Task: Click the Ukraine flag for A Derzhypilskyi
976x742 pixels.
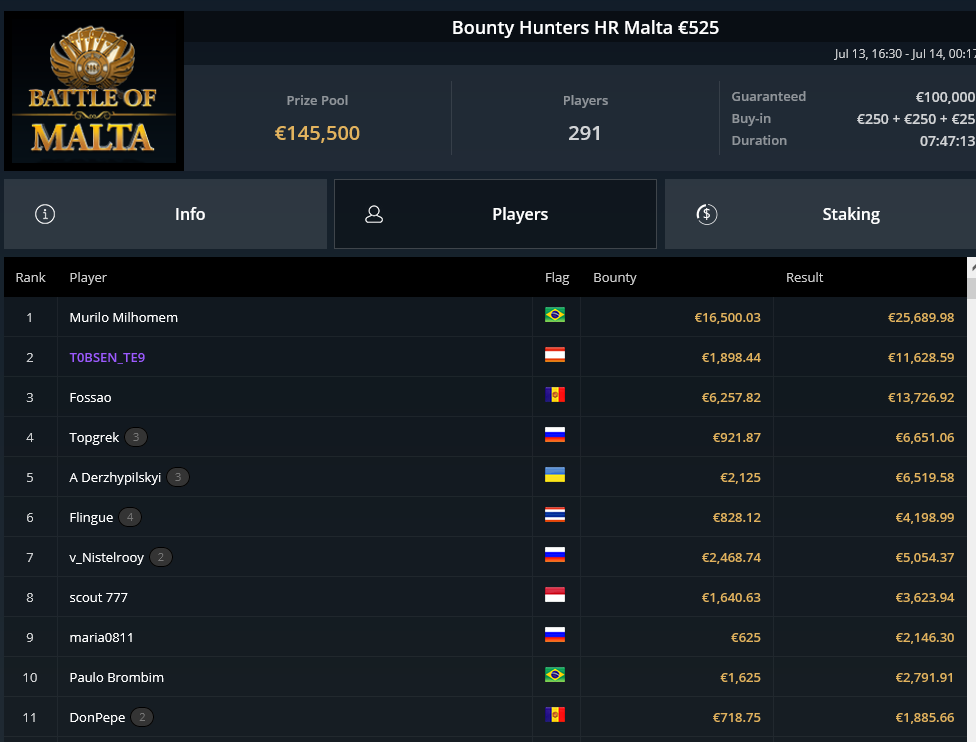Action: click(555, 475)
